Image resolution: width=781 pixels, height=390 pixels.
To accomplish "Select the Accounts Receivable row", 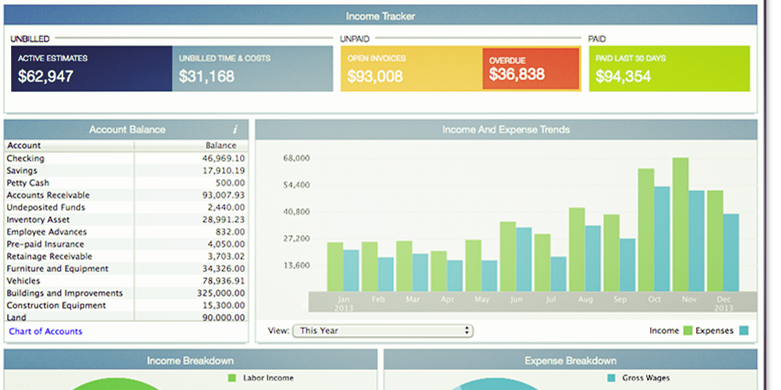I will coord(126,195).
